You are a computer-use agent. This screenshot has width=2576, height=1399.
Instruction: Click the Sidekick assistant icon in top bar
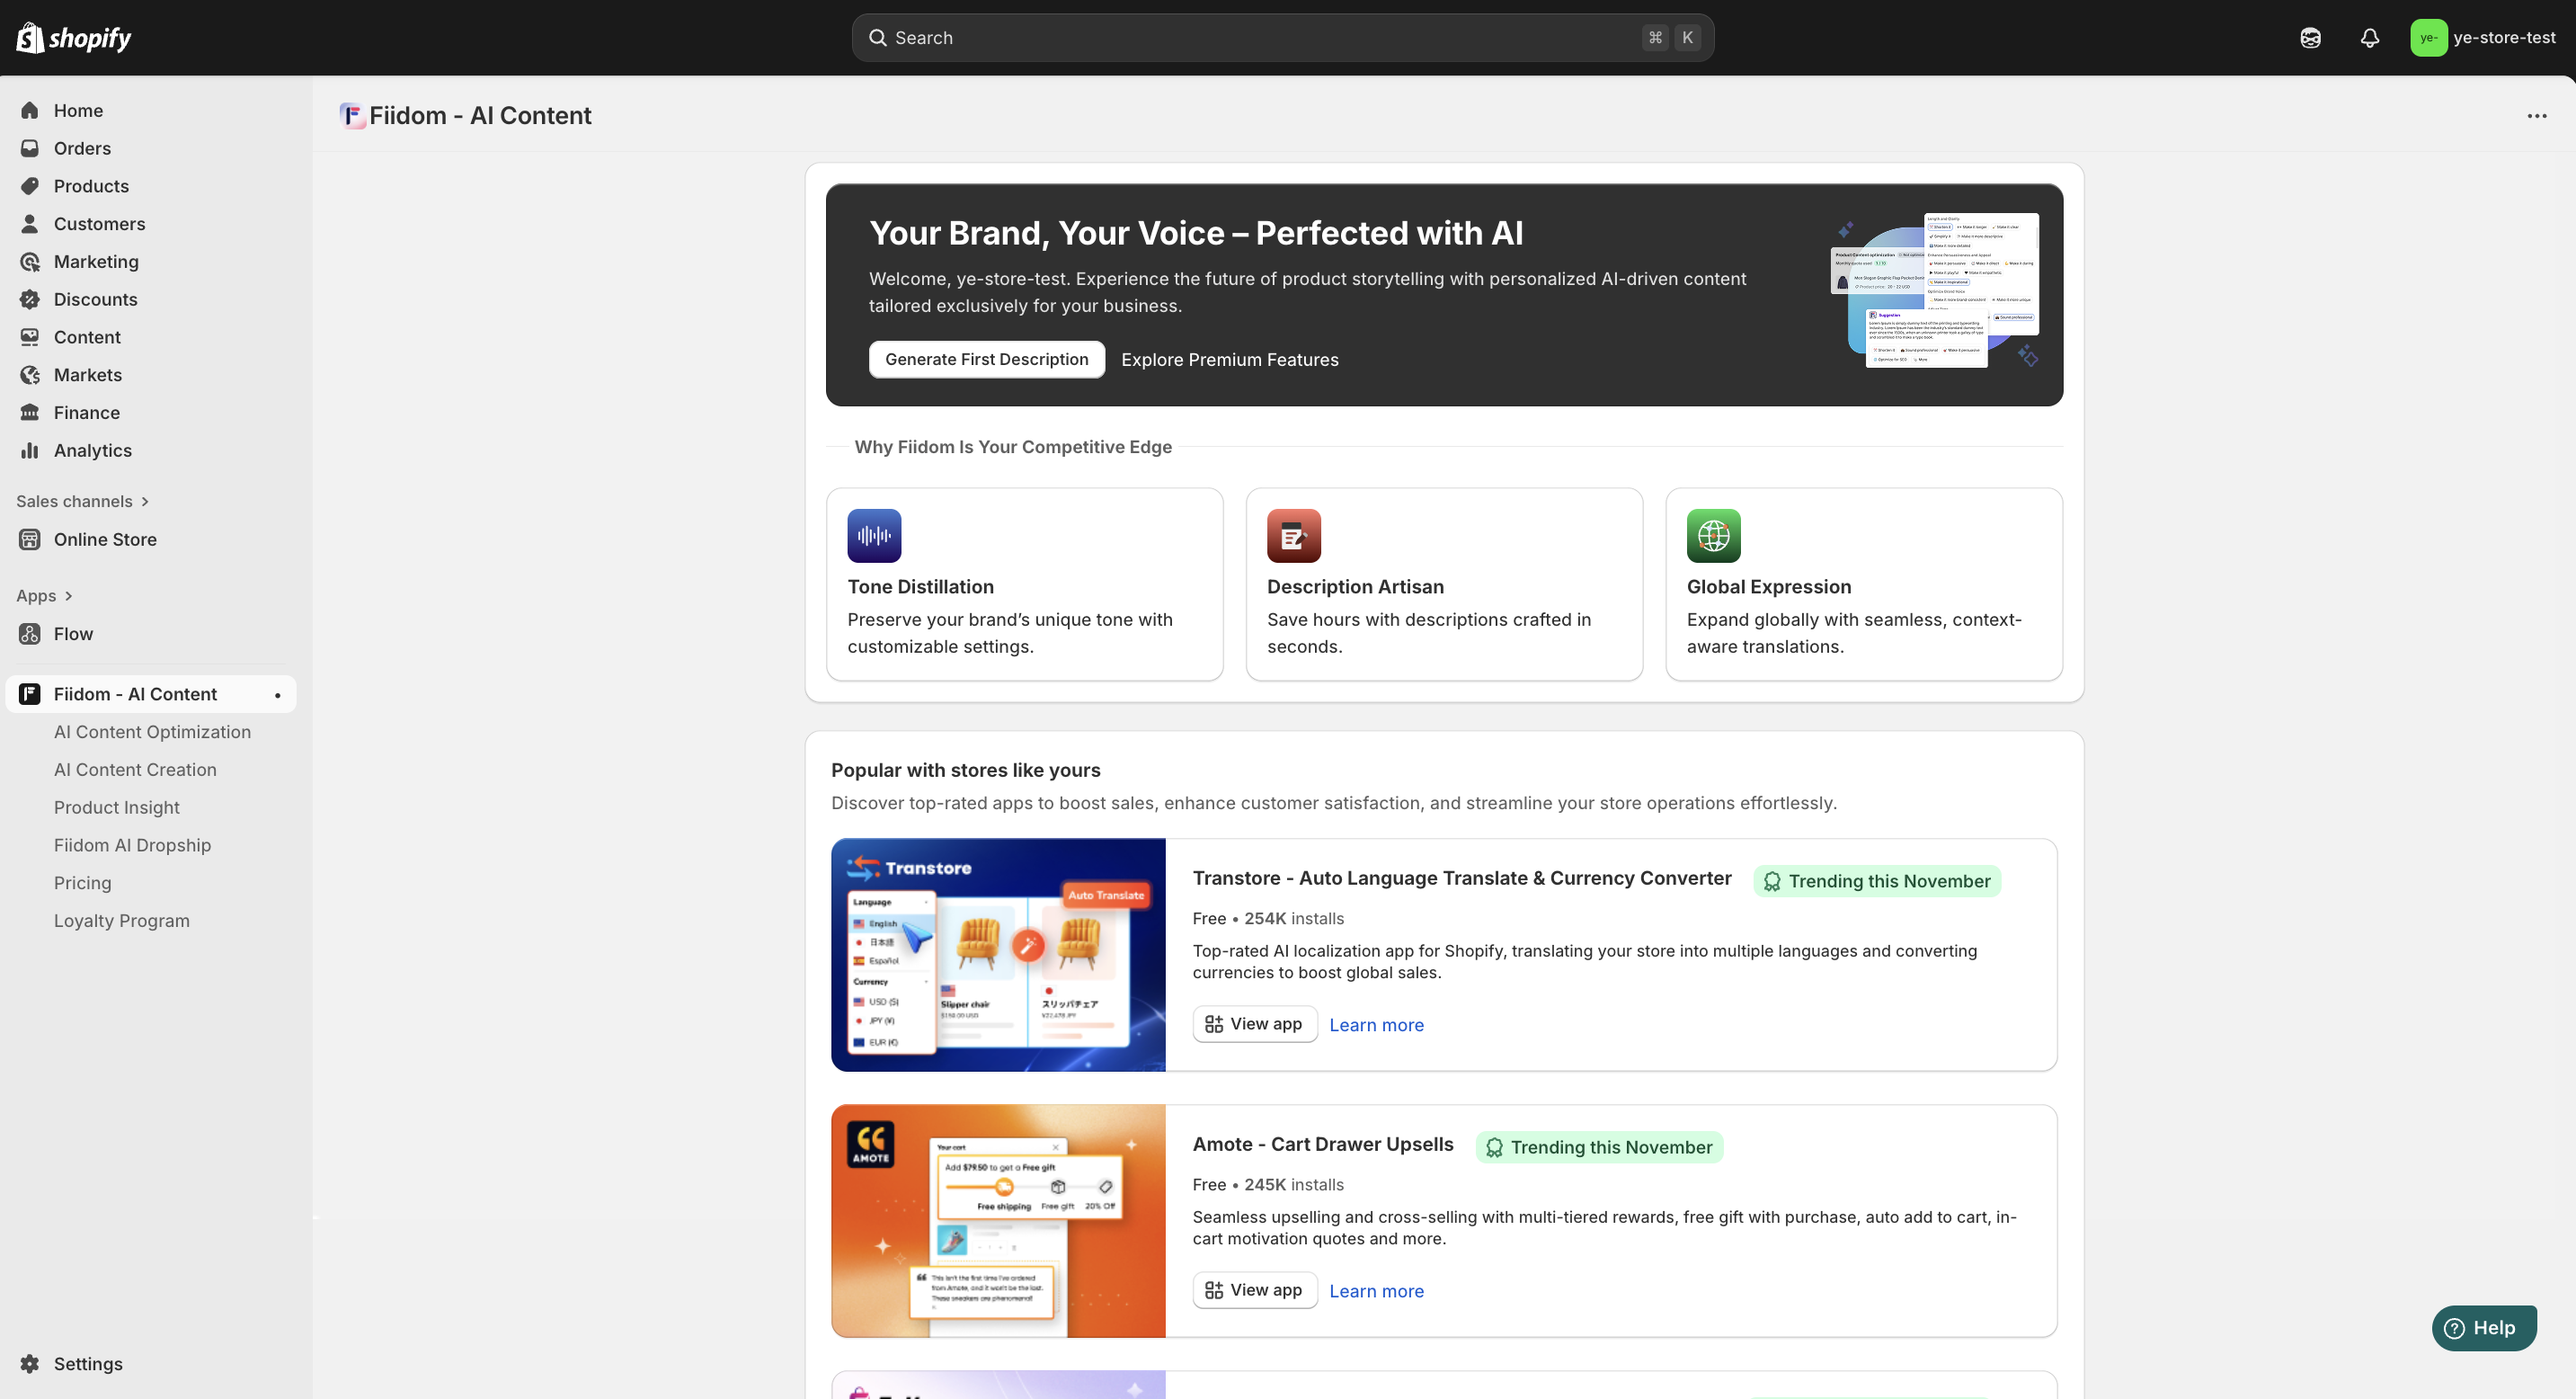coord(2310,38)
